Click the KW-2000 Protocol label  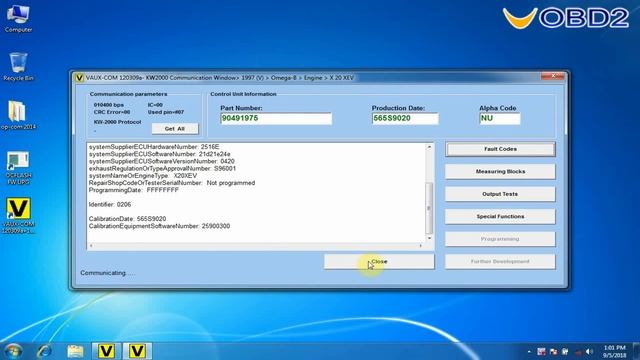(118, 122)
